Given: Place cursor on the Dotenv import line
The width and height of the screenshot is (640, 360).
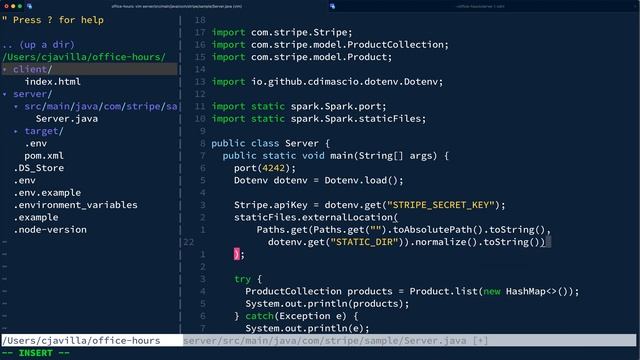Looking at the screenshot, I should point(327,82).
